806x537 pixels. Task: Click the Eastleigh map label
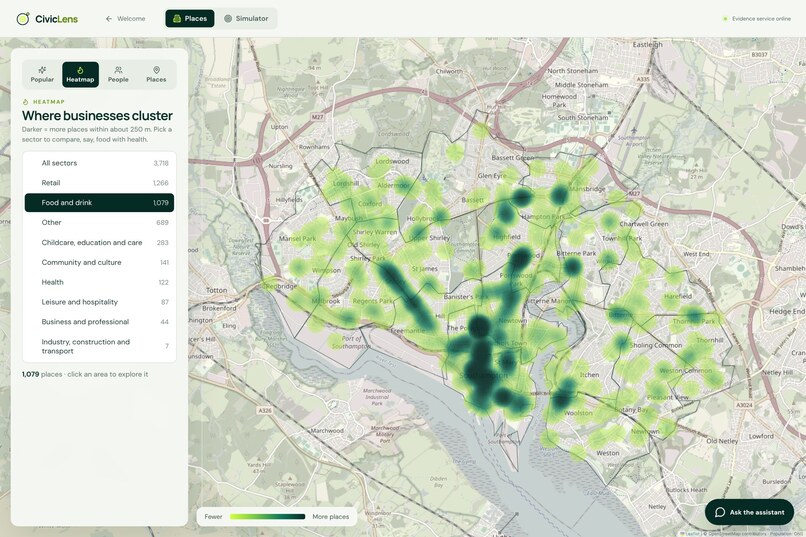648,45
